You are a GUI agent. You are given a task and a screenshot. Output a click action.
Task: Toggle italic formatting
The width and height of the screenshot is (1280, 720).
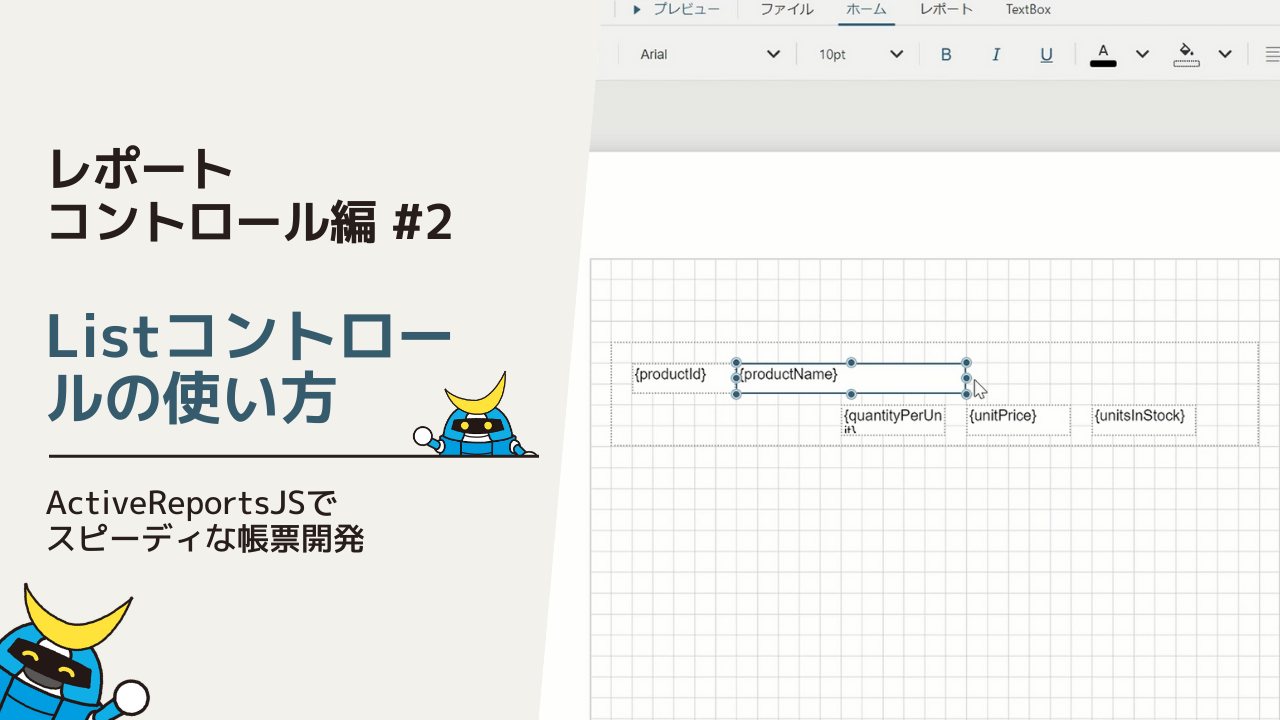(x=996, y=55)
